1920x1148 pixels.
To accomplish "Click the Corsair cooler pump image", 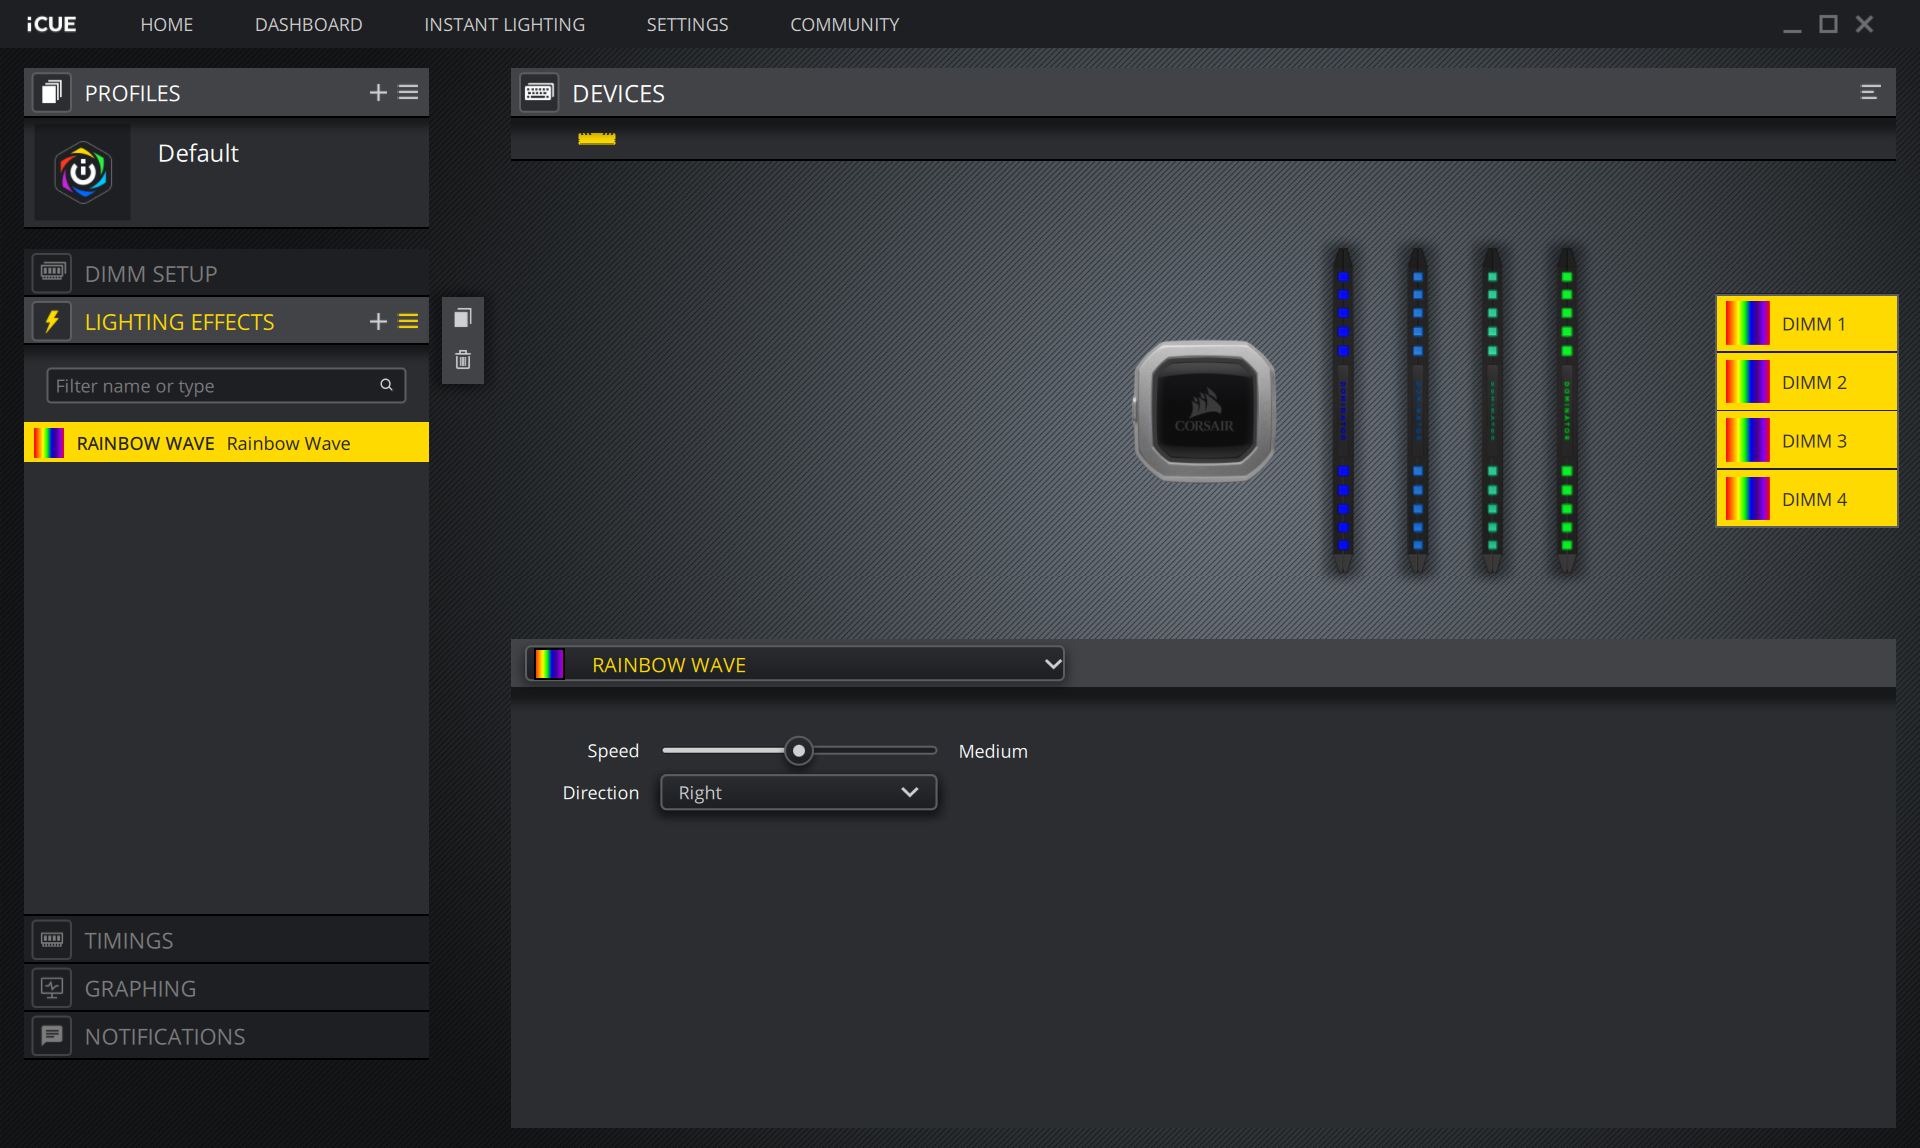I will (1204, 411).
